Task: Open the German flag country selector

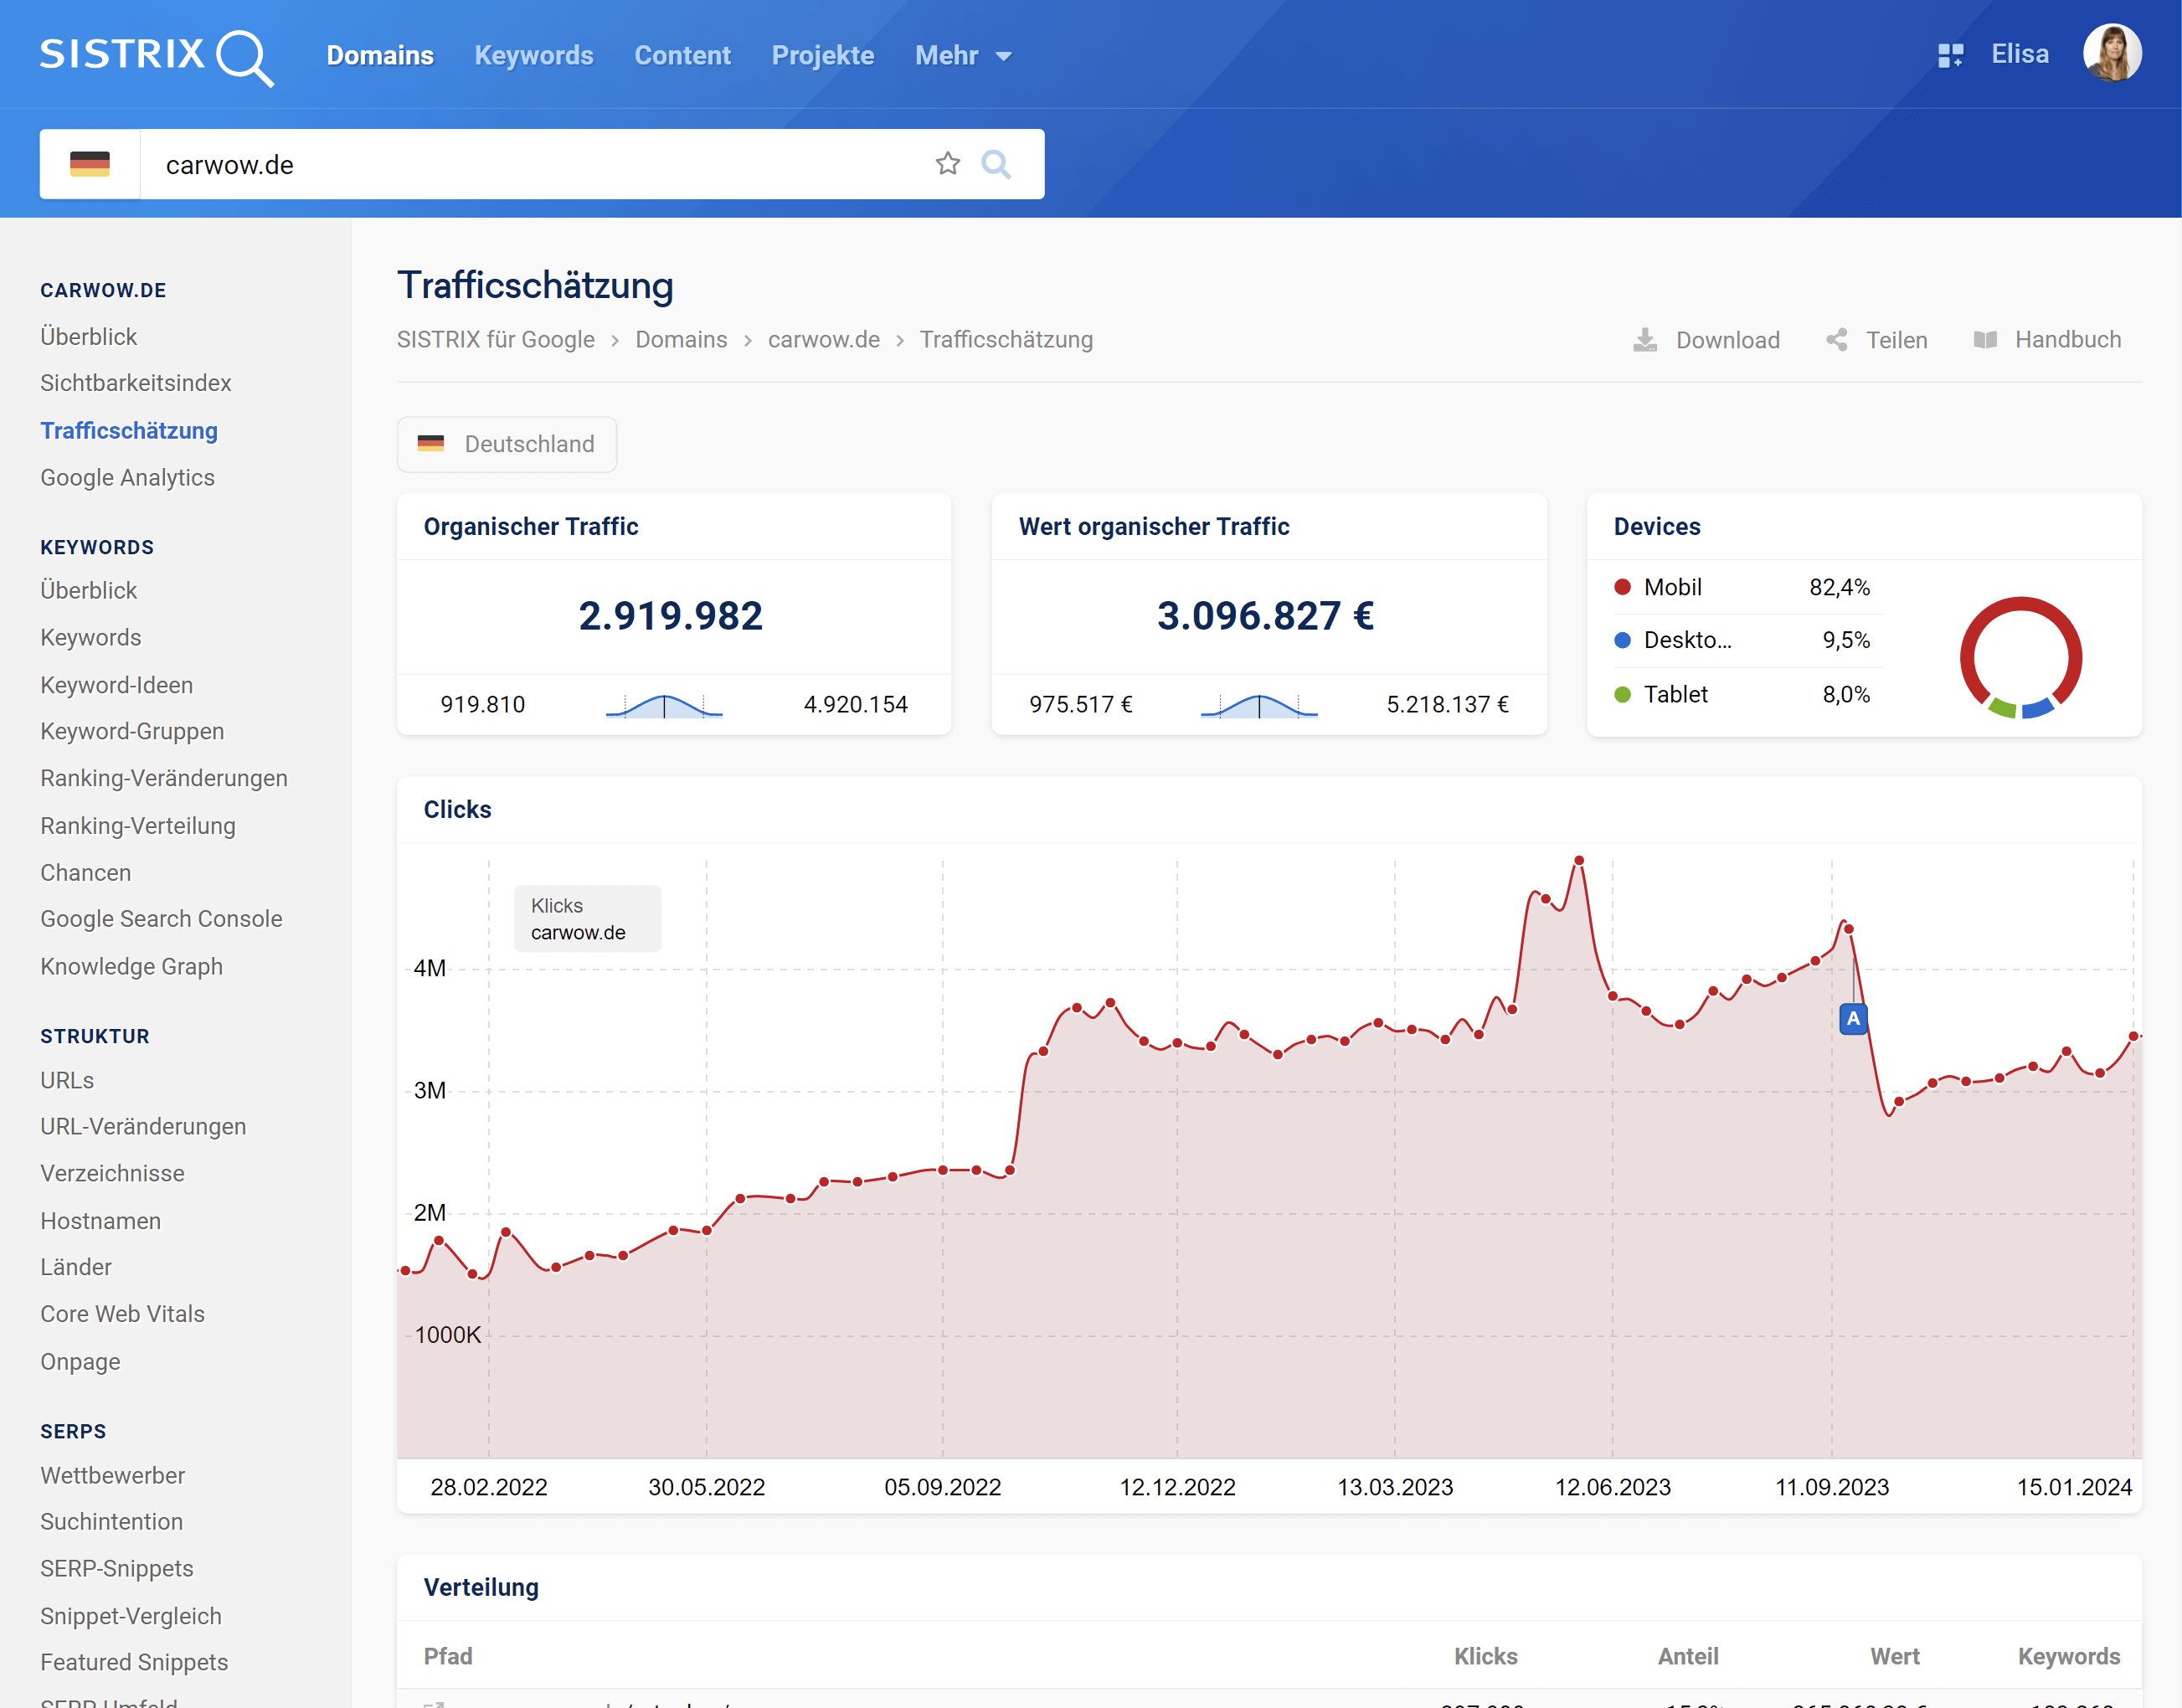Action: pos(90,164)
